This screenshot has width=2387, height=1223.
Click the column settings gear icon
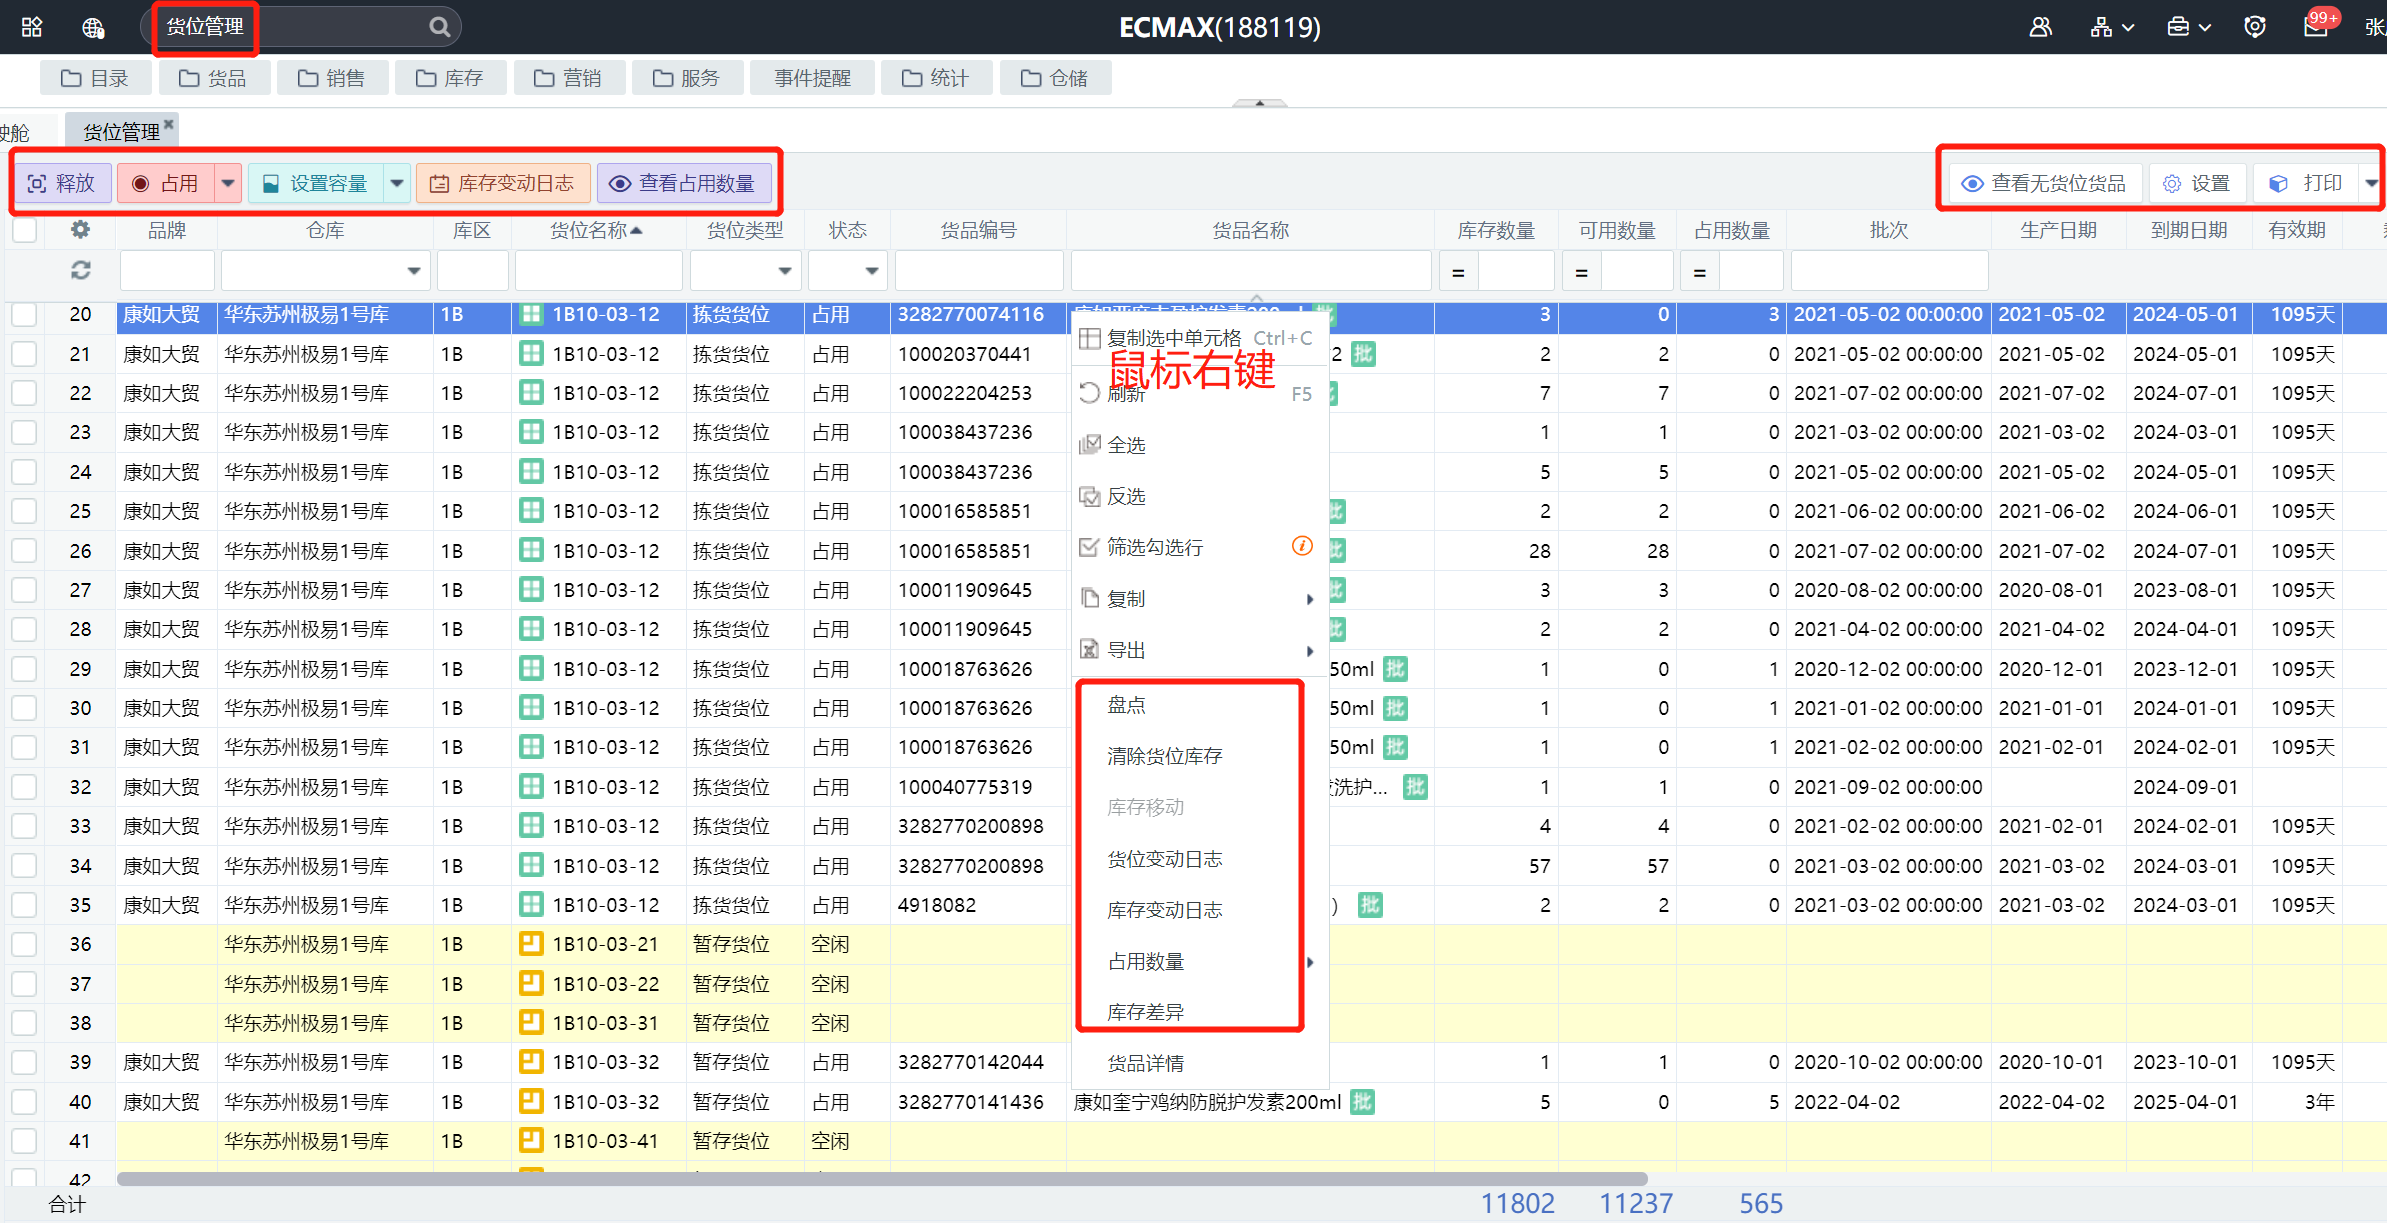tap(81, 230)
